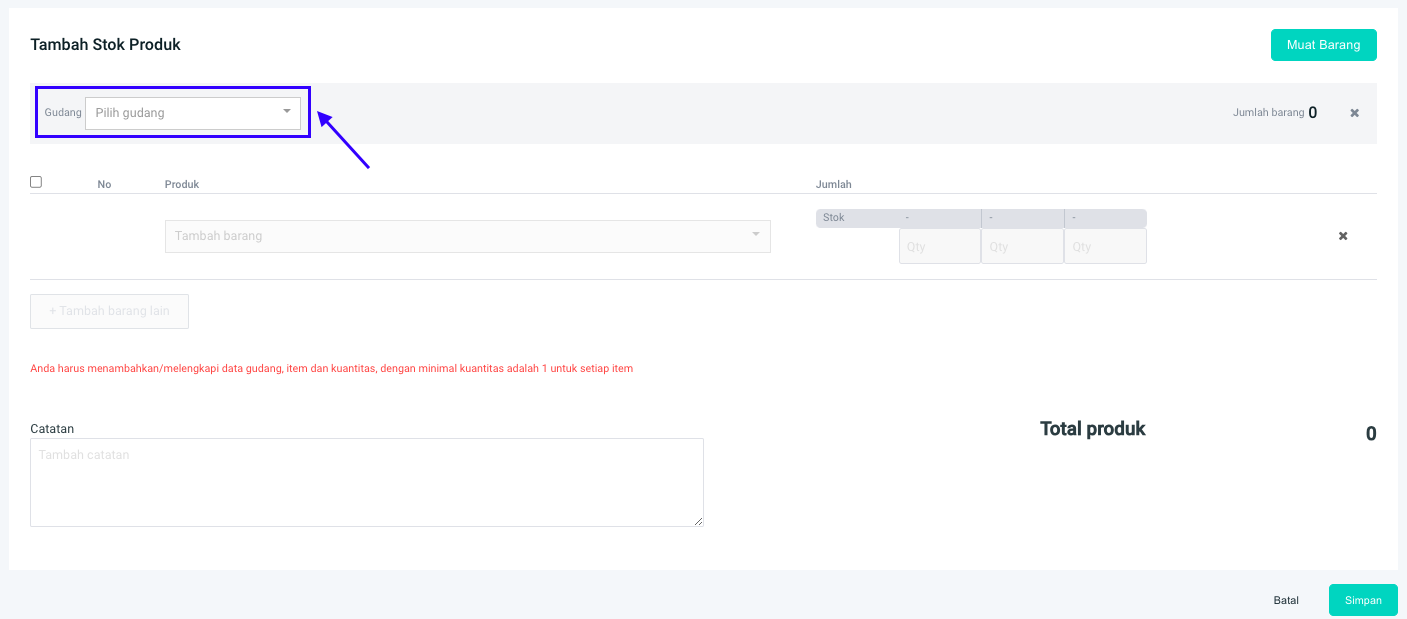Image resolution: width=1407 pixels, height=619 pixels.
Task: Click the caret arrow of Tambah barang selector
Action: tap(756, 235)
